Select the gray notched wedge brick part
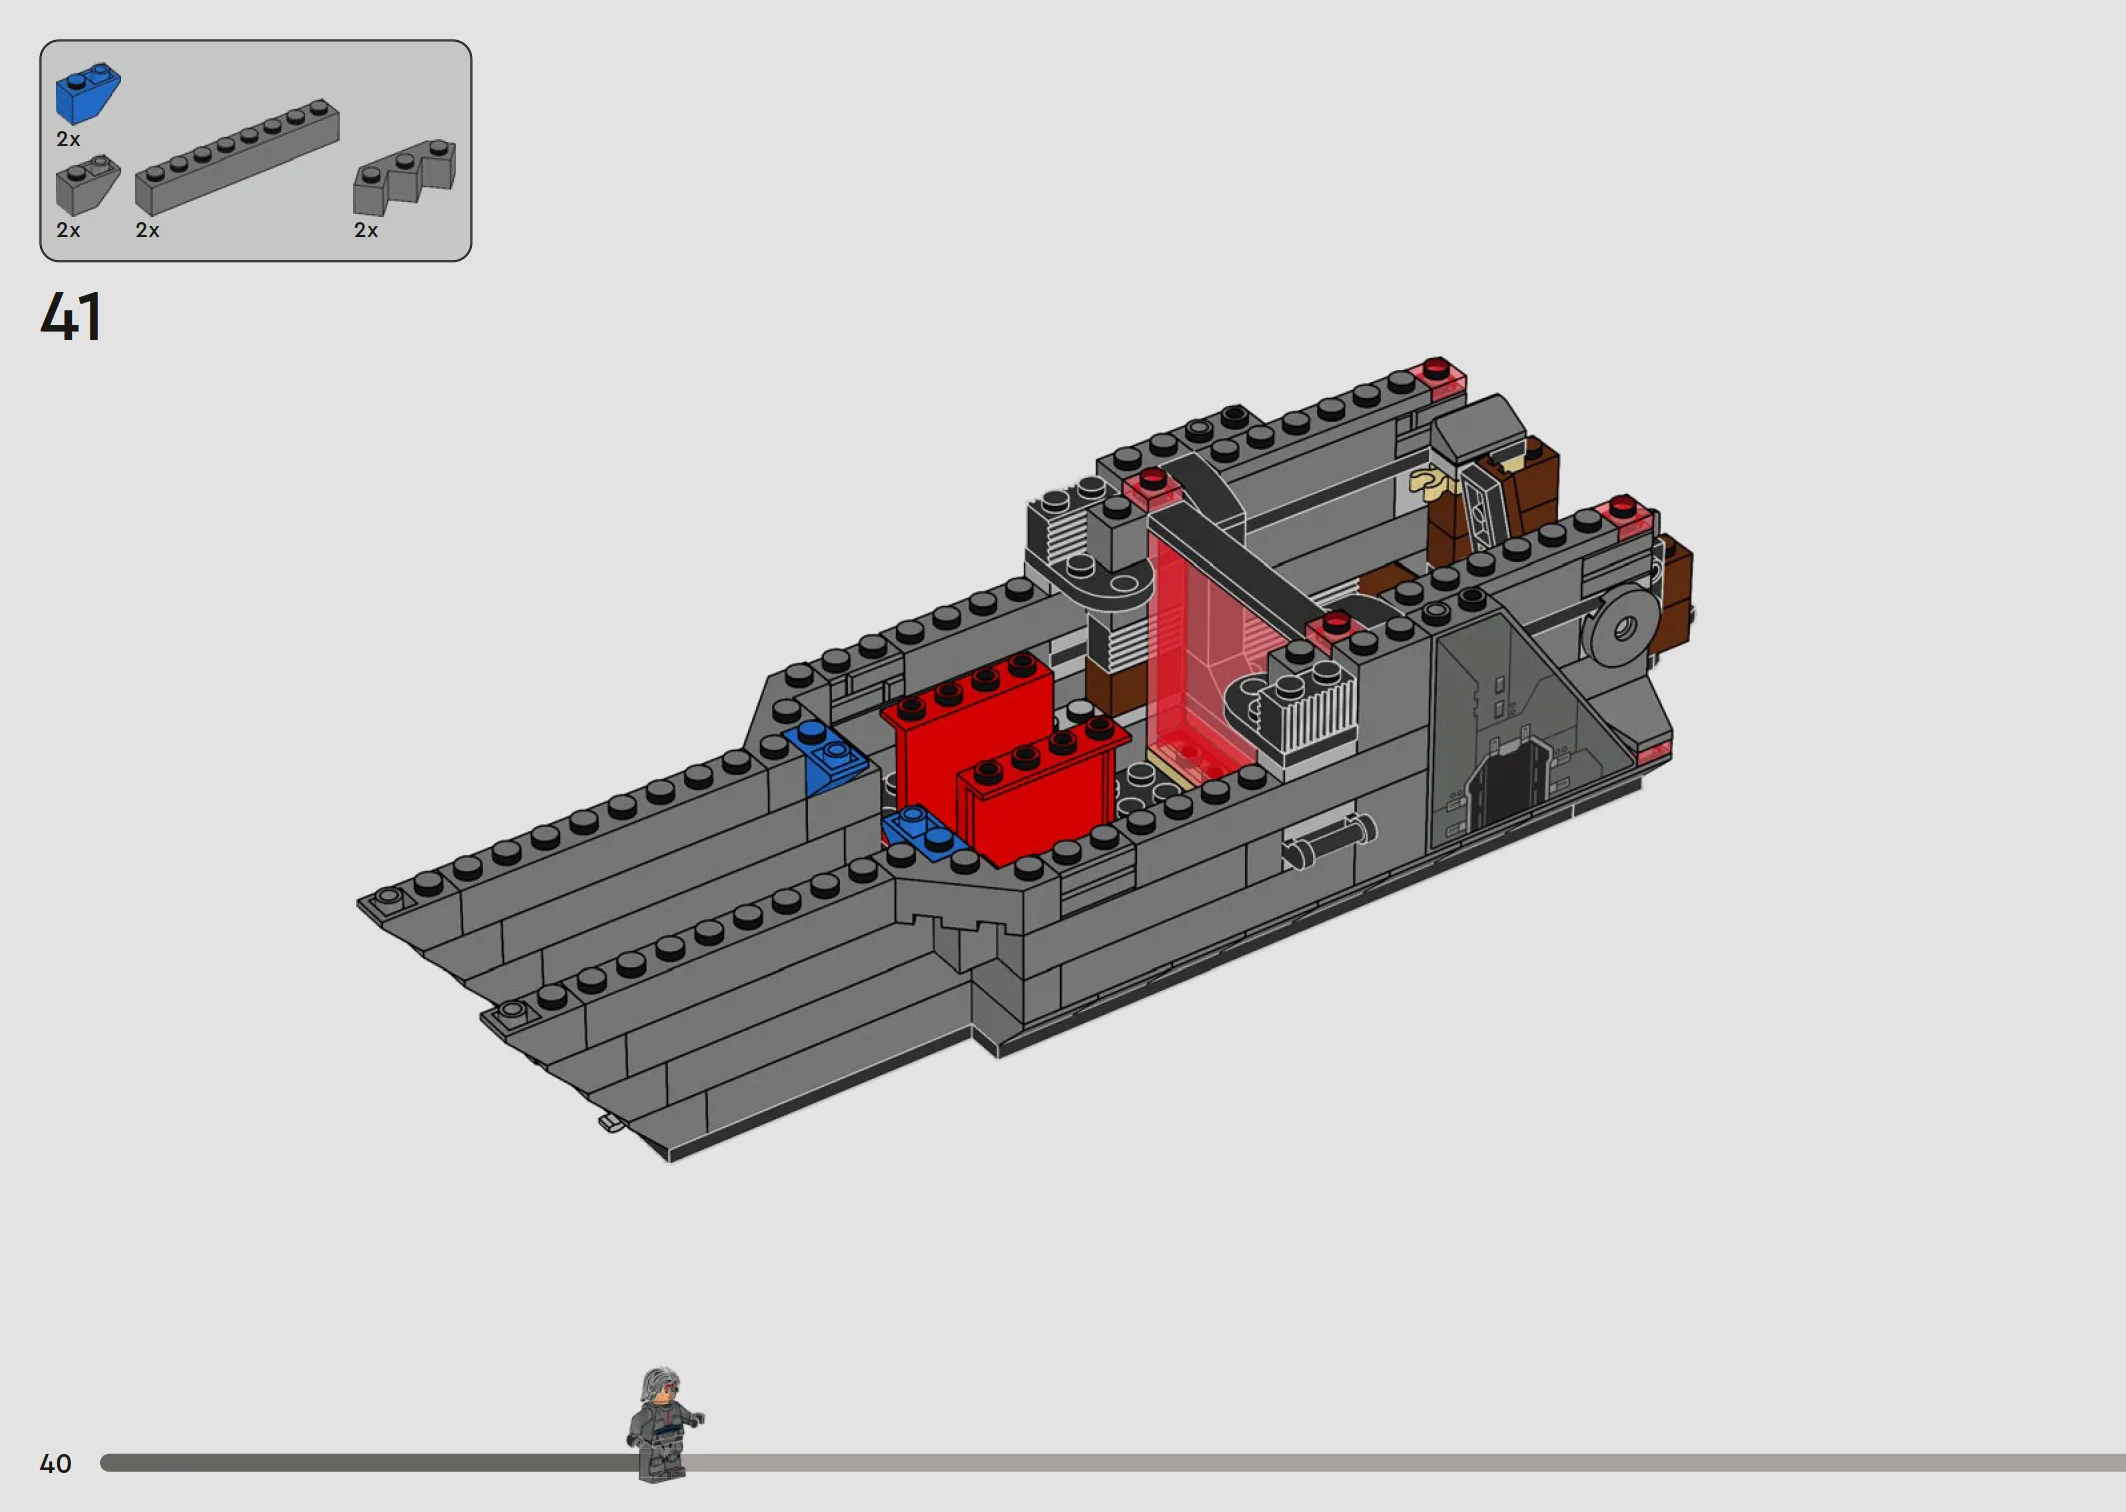The height and width of the screenshot is (1512, 2126). coord(404,177)
